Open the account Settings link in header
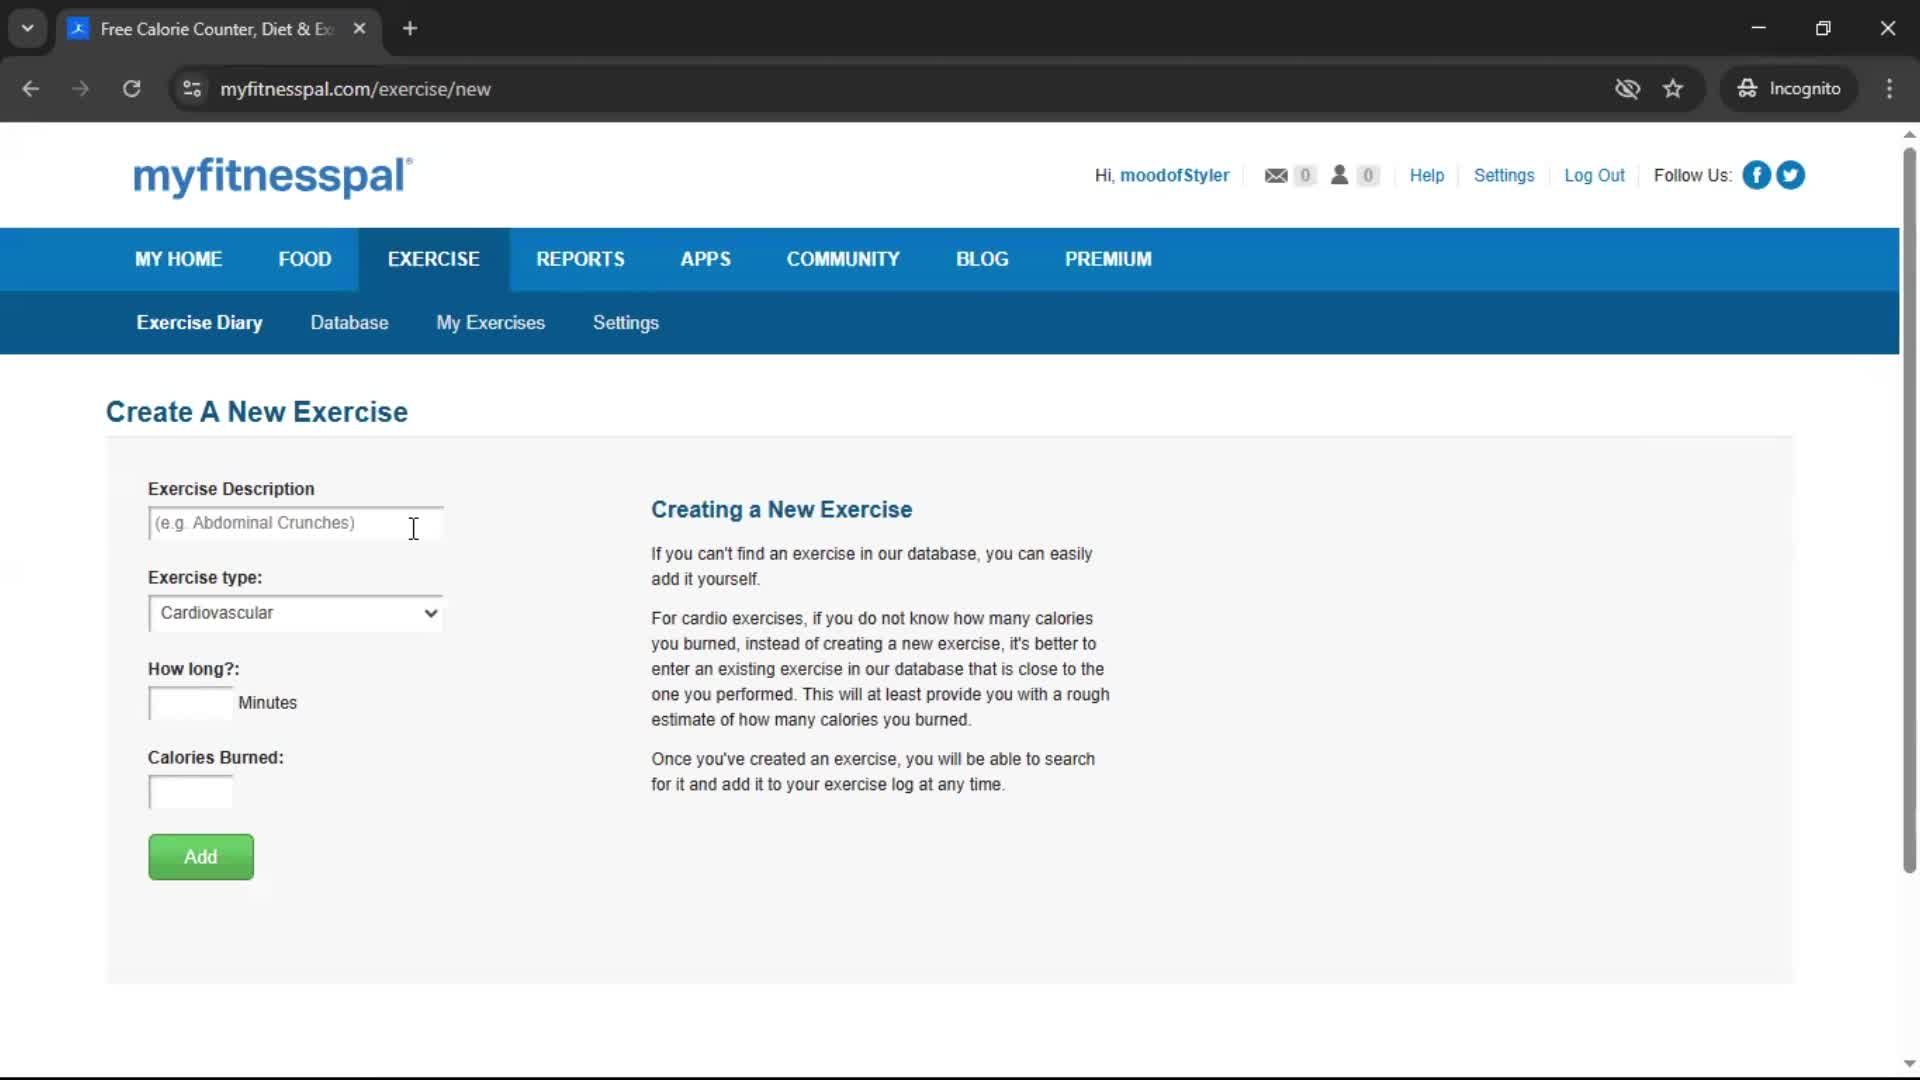 tap(1503, 175)
